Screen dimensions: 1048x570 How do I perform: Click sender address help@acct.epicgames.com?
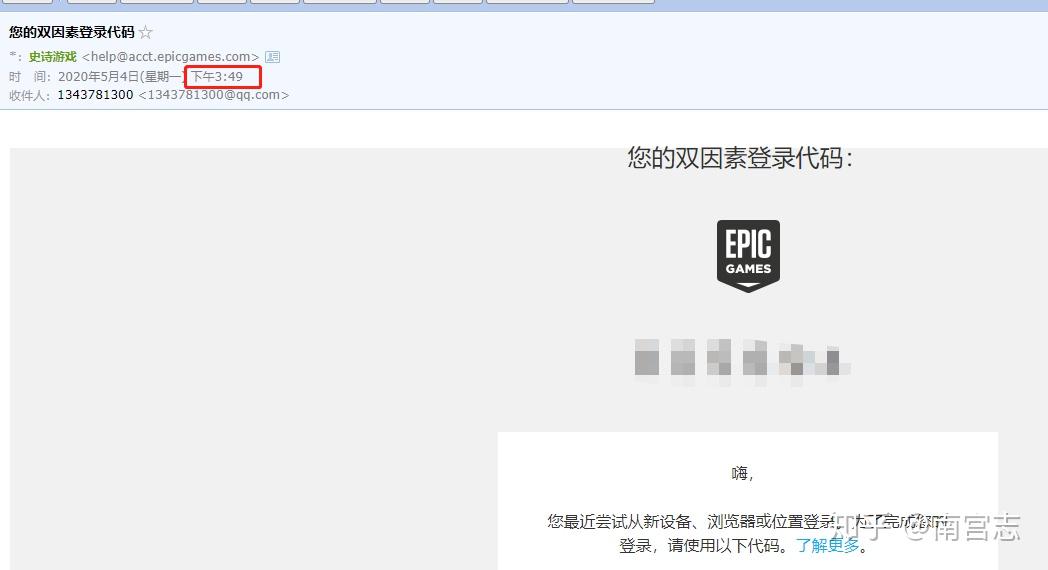(170, 57)
